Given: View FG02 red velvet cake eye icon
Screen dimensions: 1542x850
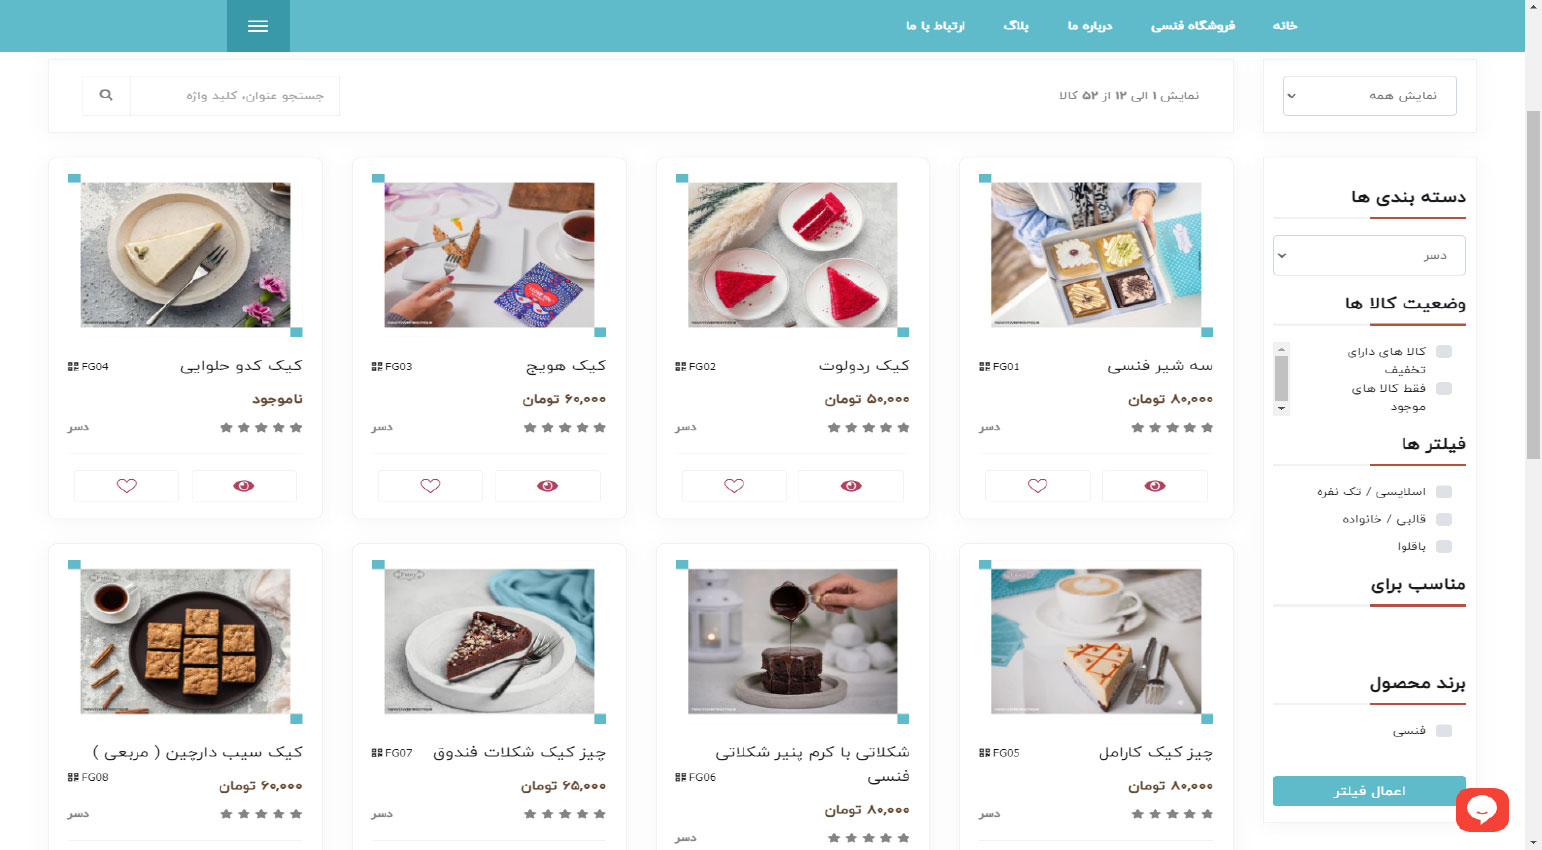Looking at the screenshot, I should click(851, 486).
